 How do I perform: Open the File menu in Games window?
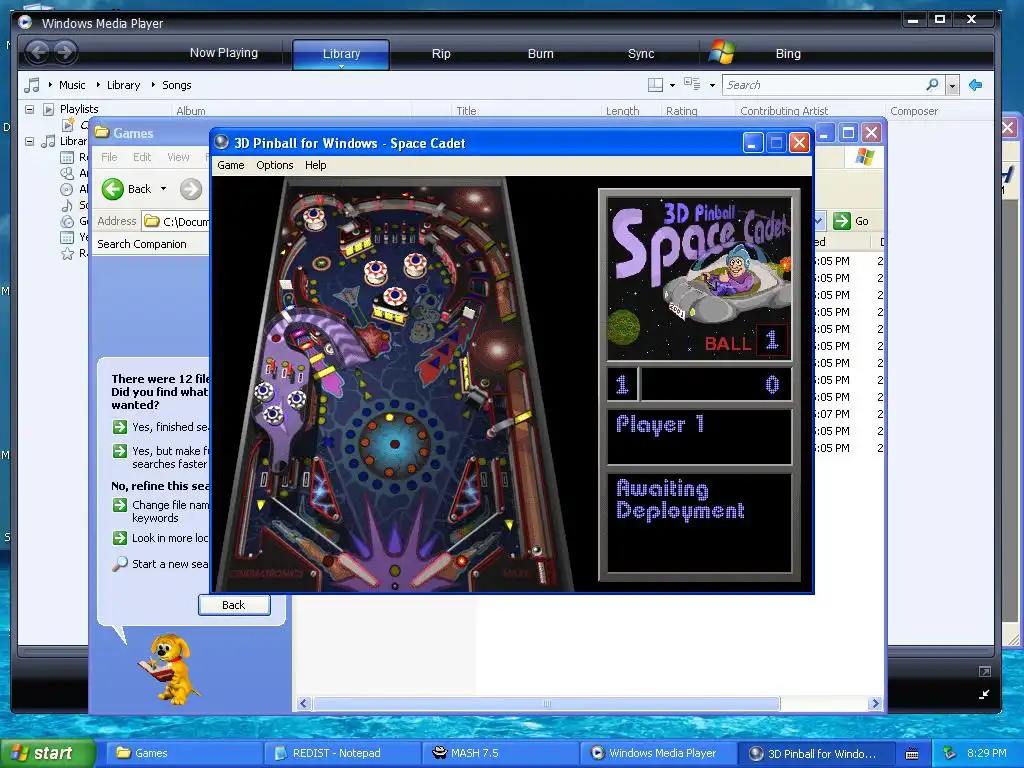109,157
